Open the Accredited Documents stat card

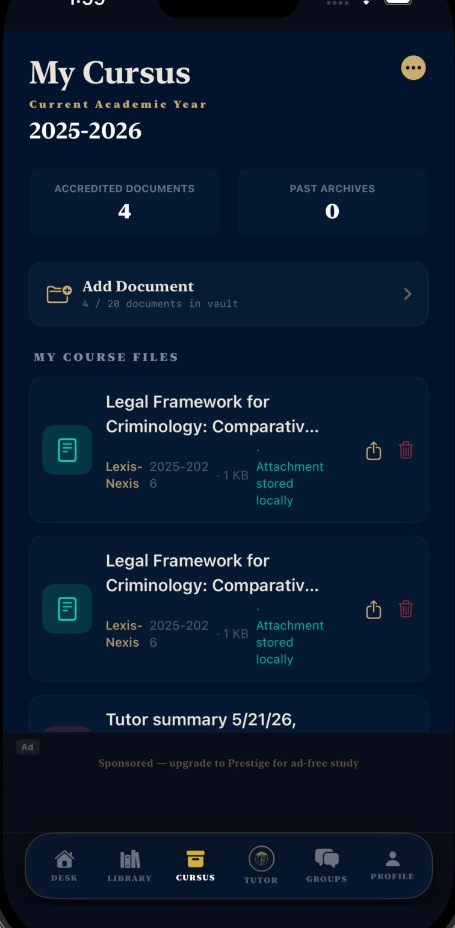tap(124, 203)
